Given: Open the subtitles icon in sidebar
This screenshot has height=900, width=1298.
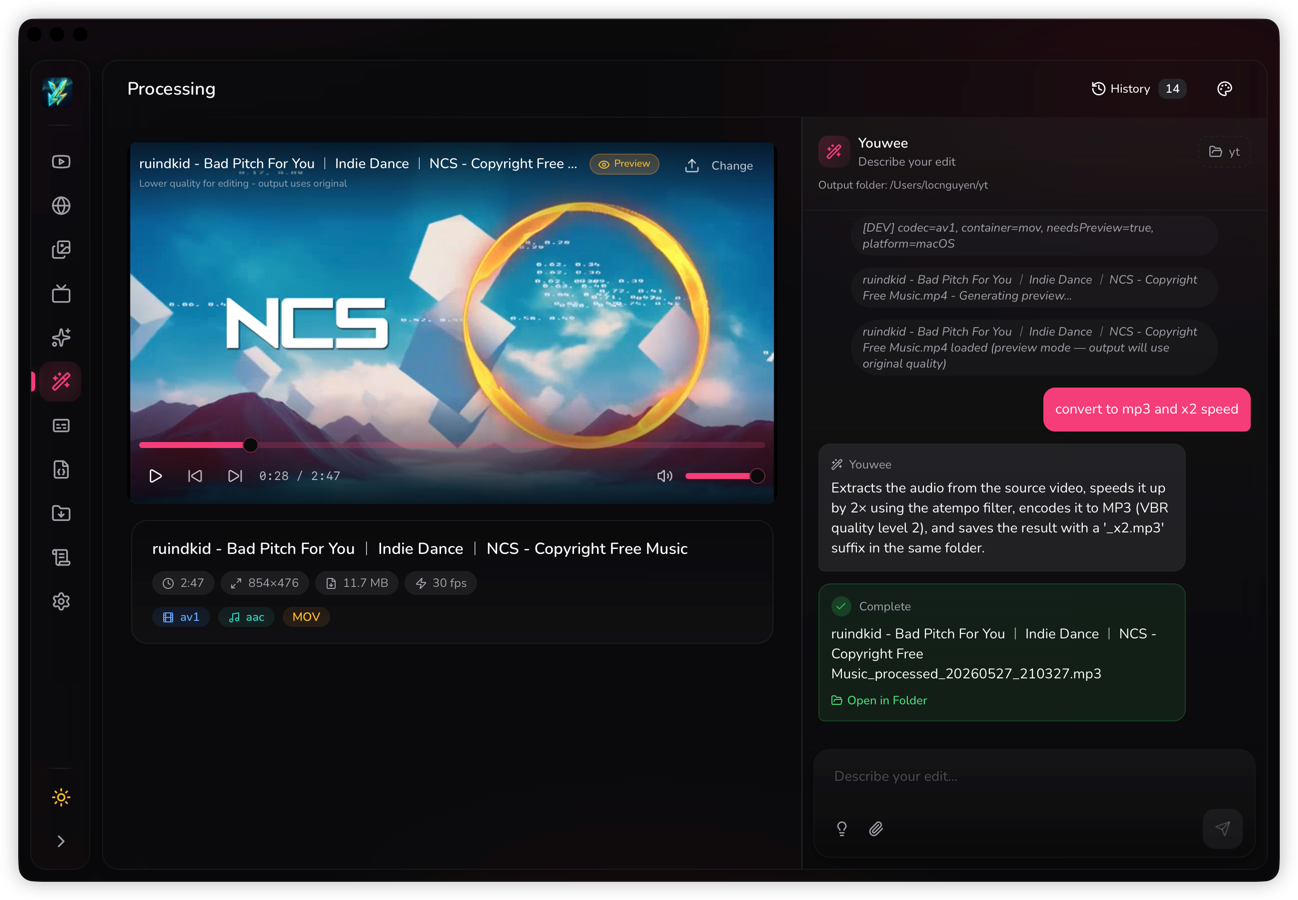Looking at the screenshot, I should tap(61, 426).
